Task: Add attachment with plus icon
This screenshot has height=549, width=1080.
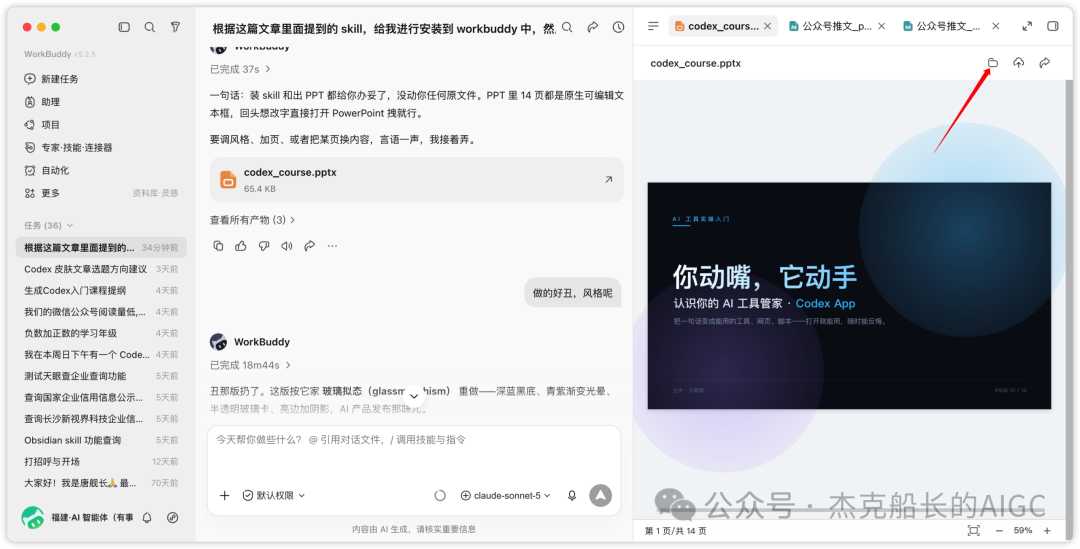Action: [225, 495]
